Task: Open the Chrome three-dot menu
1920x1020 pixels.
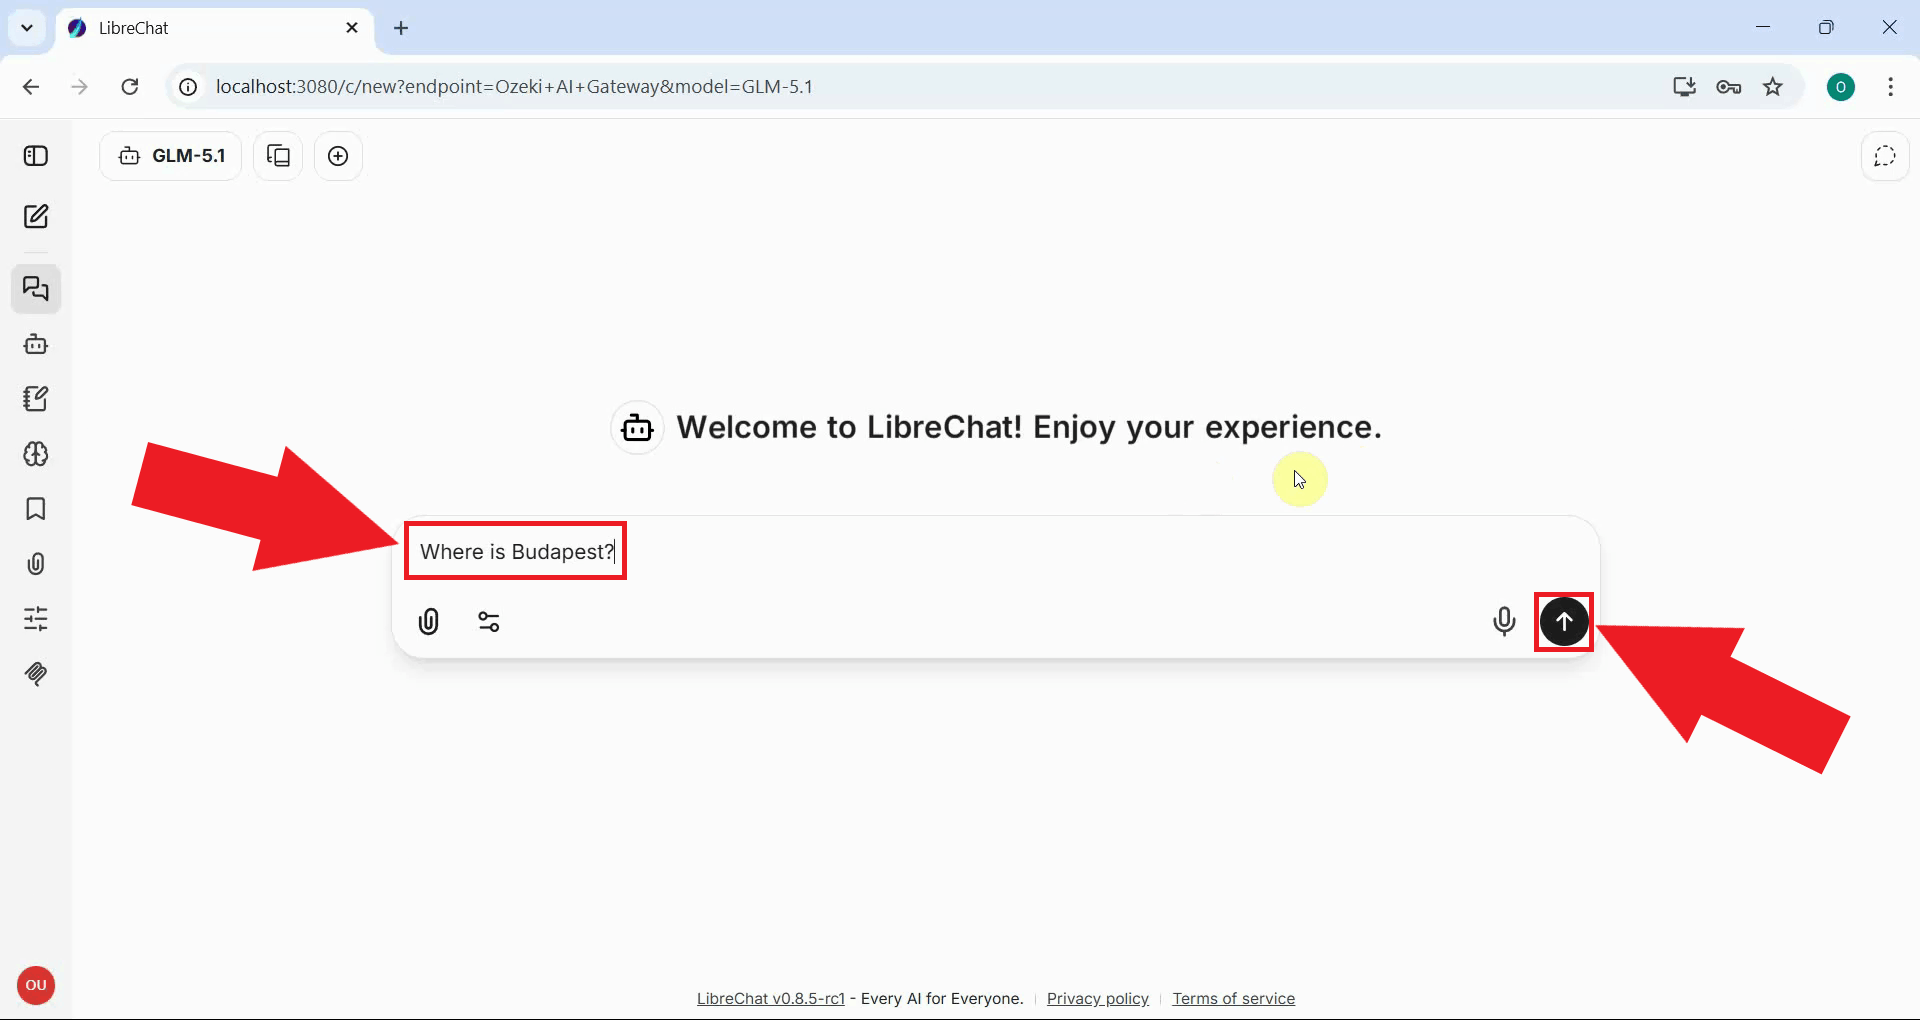Action: pyautogui.click(x=1891, y=87)
